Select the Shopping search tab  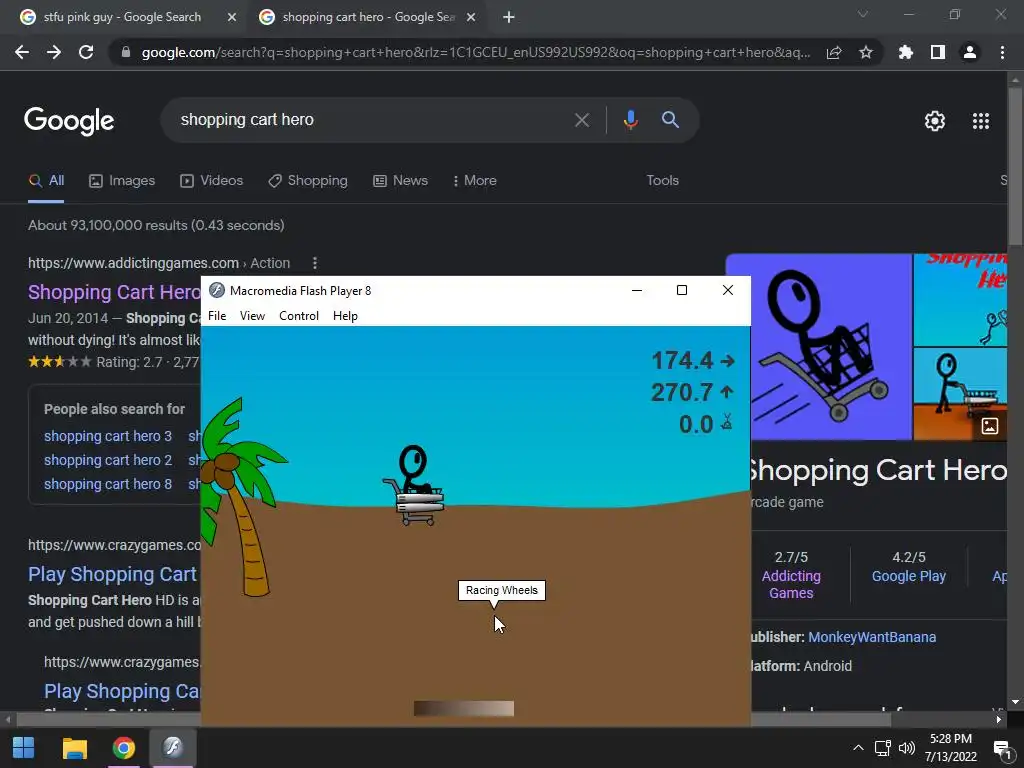click(x=308, y=181)
